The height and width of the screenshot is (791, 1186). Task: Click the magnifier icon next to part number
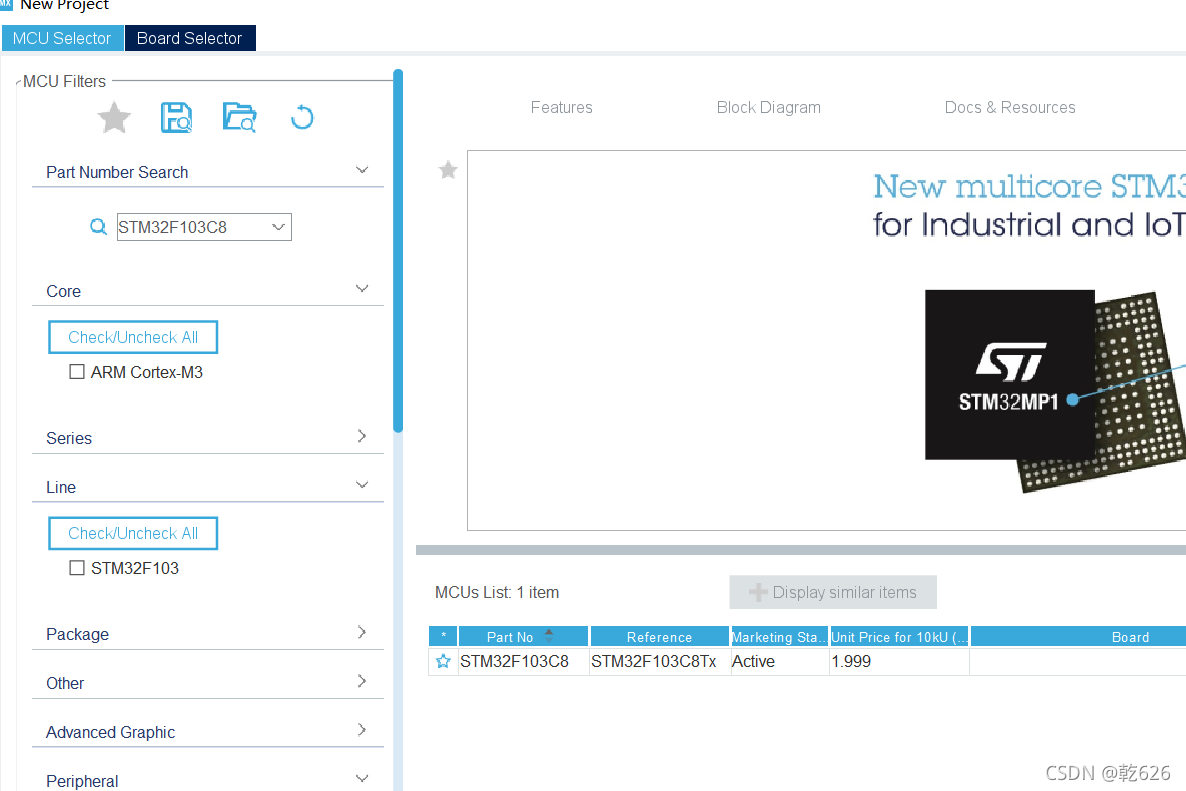pyautogui.click(x=98, y=226)
